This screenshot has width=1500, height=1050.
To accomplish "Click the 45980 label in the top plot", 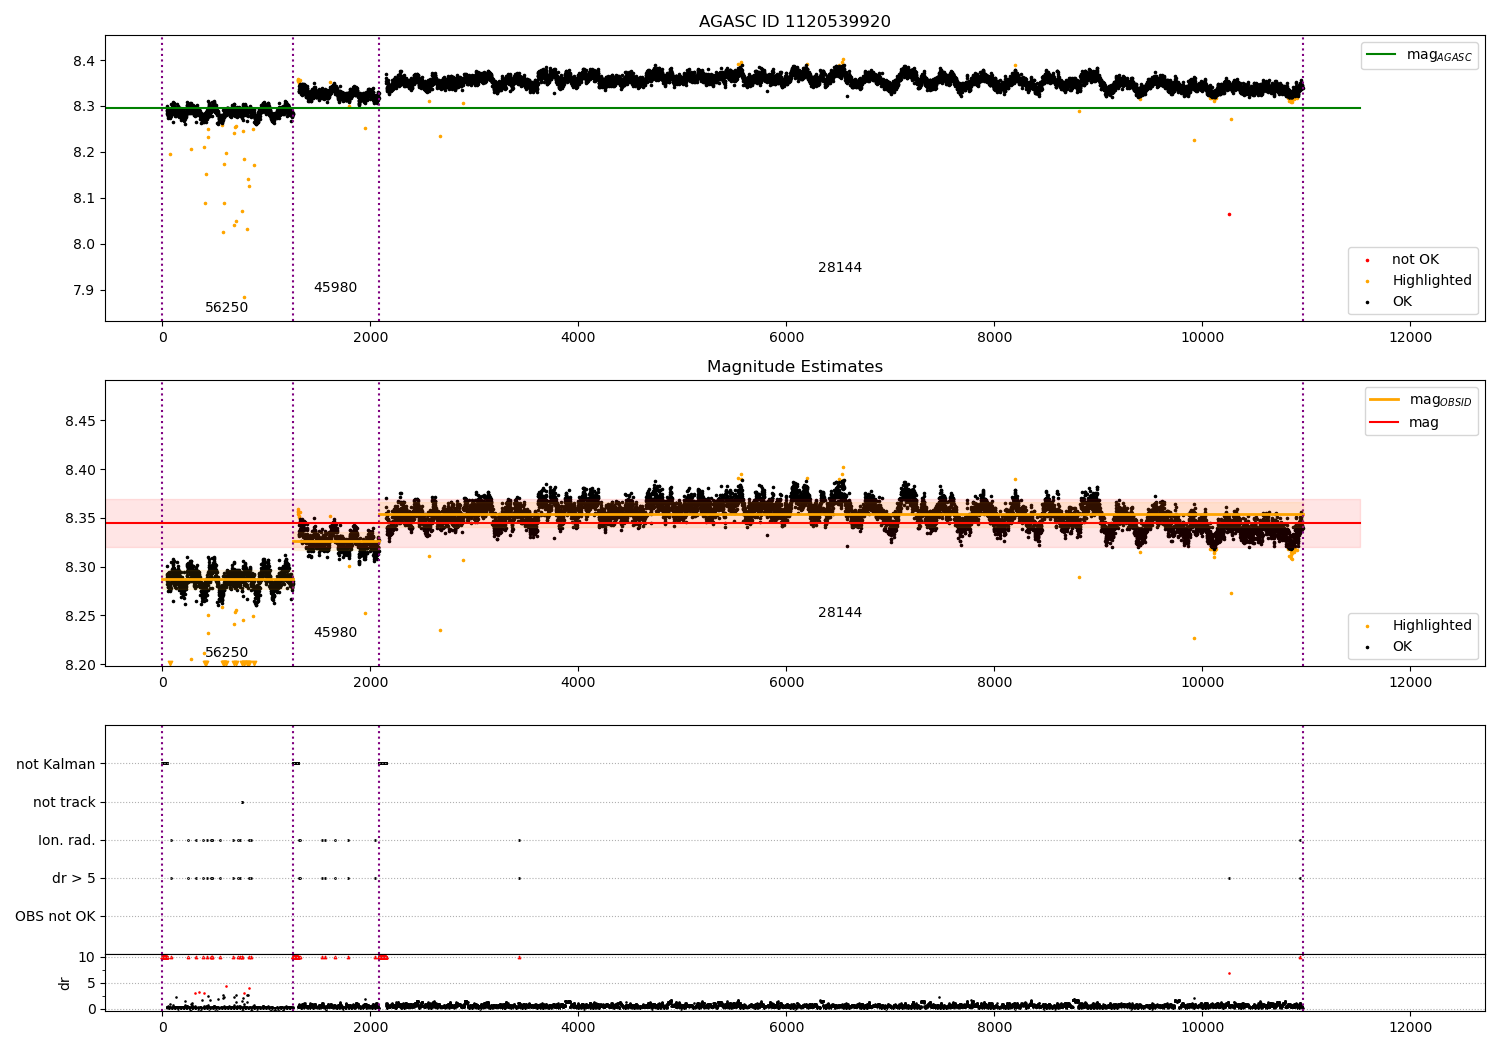I will point(335,288).
